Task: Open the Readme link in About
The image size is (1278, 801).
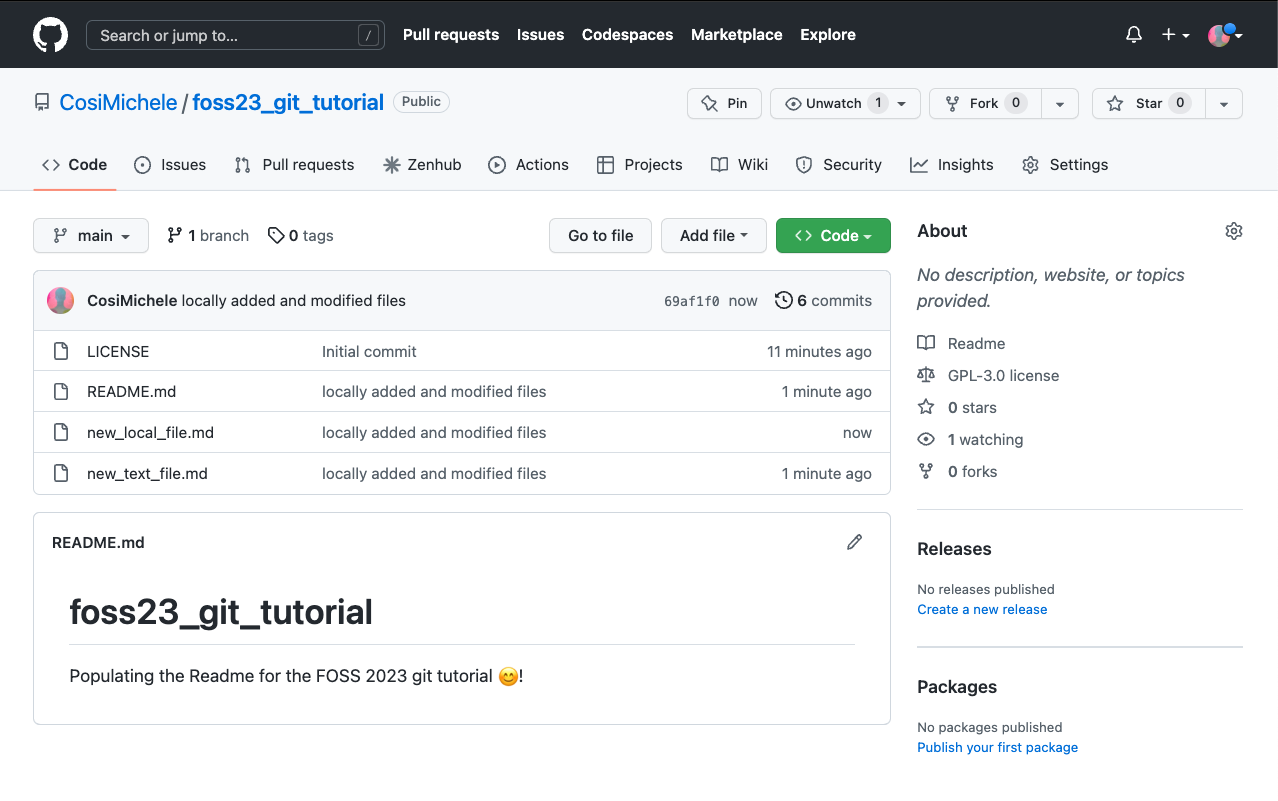Action: tap(961, 344)
